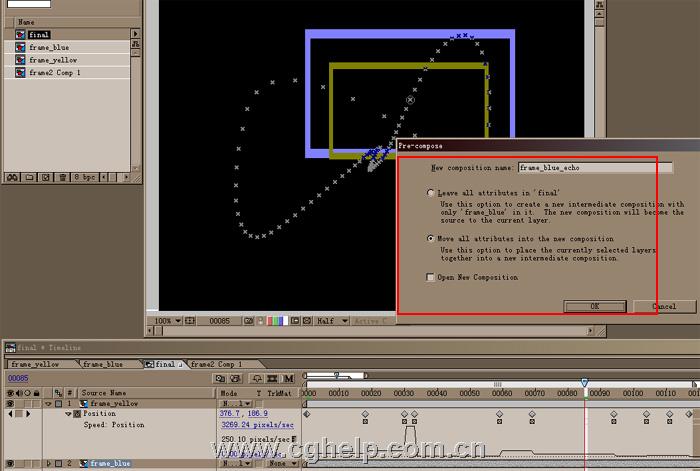Viewport: 700px width, 471px height.
Task: Toggle the shy layers switch in timeline
Action: point(257,379)
